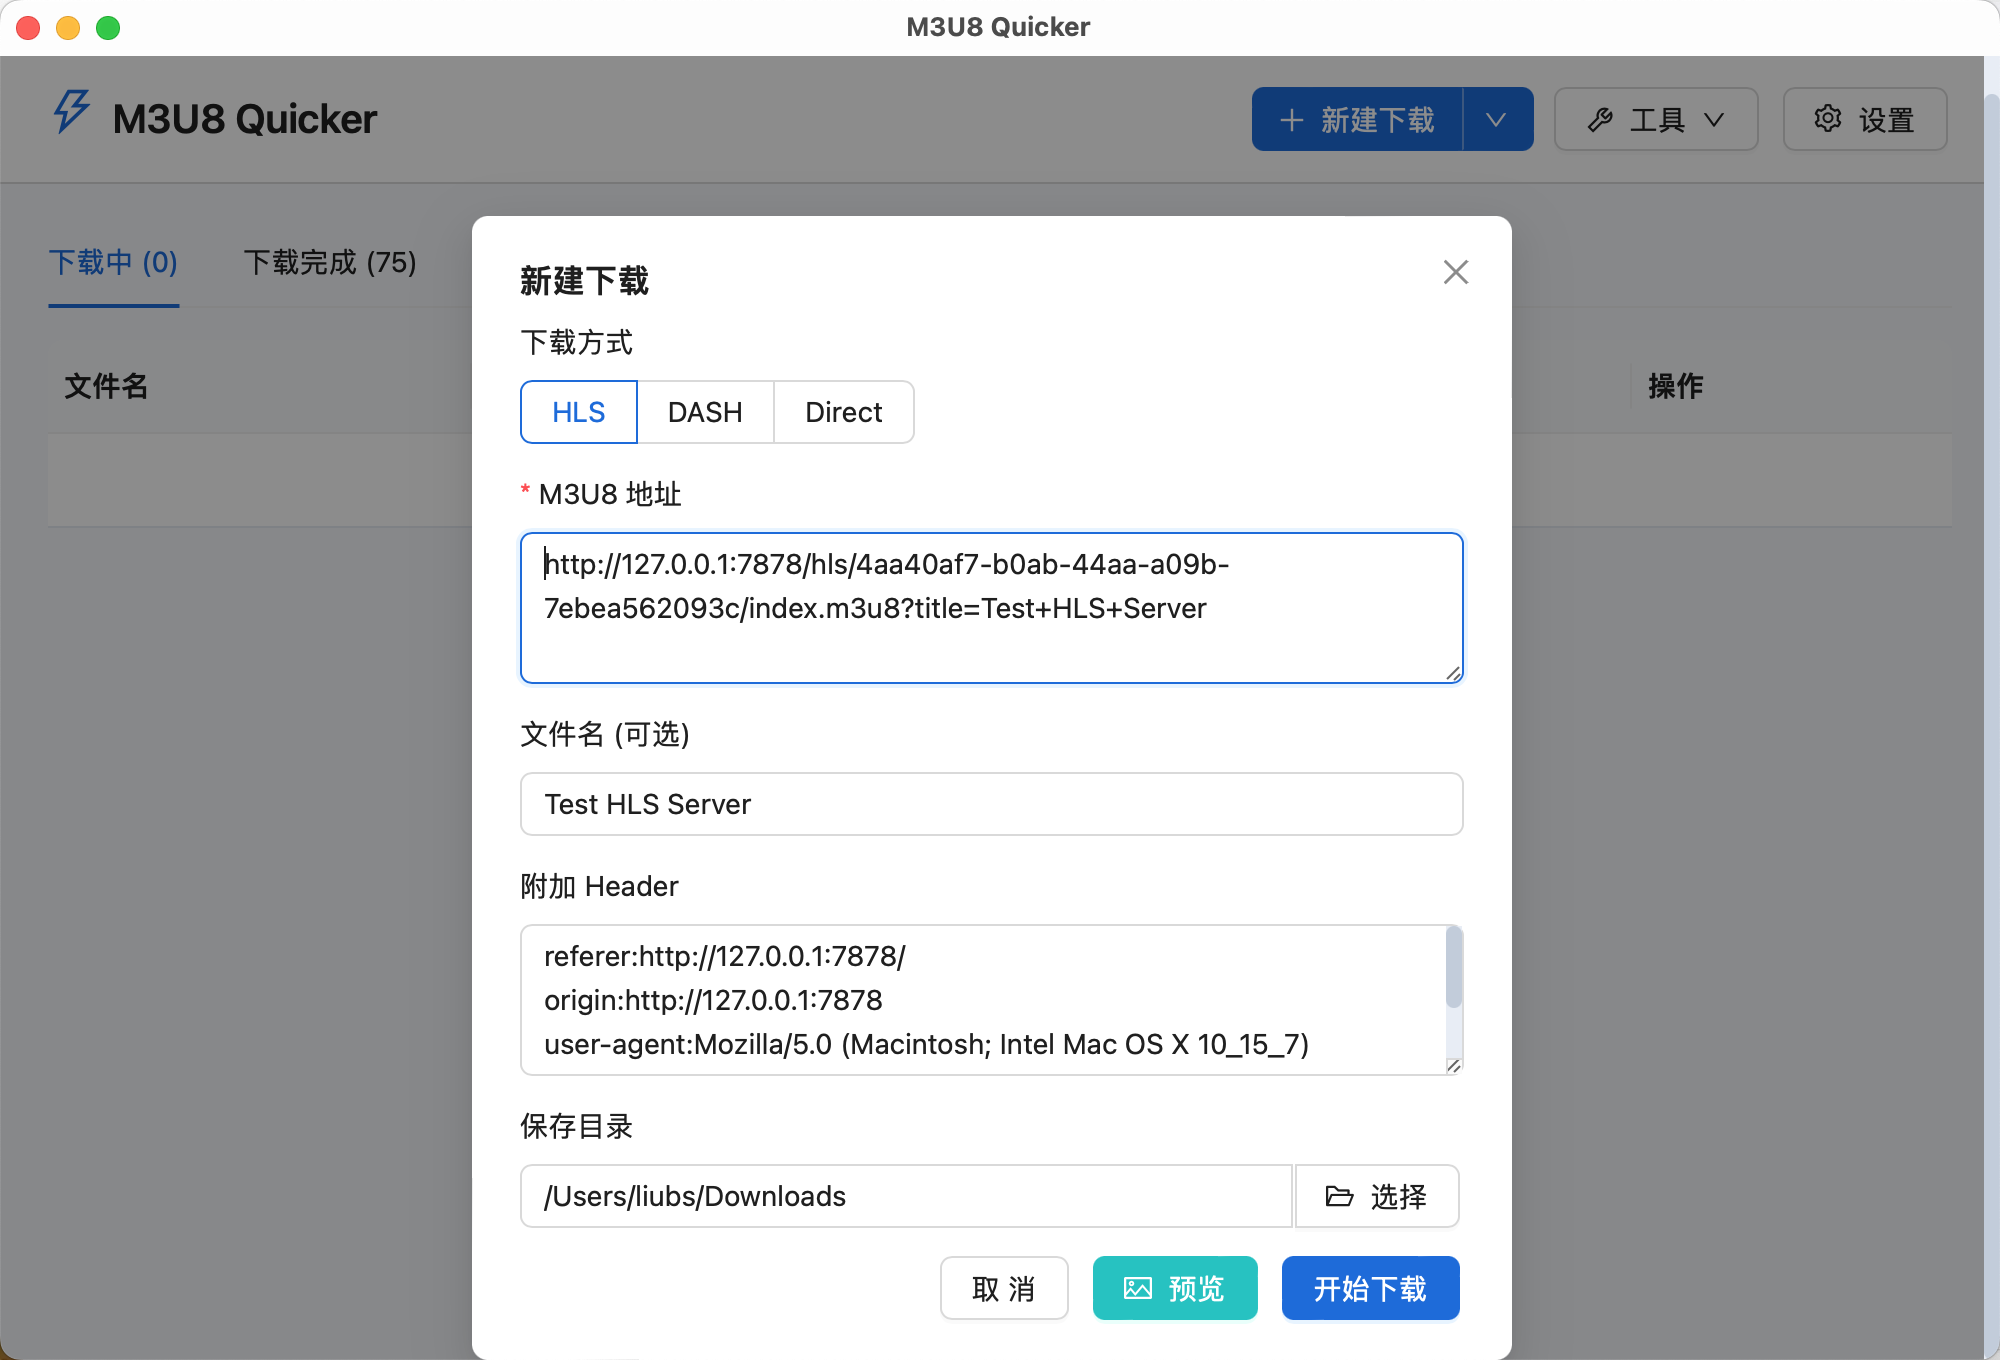Select HLS download method
2000x1360 pixels.
tap(579, 412)
